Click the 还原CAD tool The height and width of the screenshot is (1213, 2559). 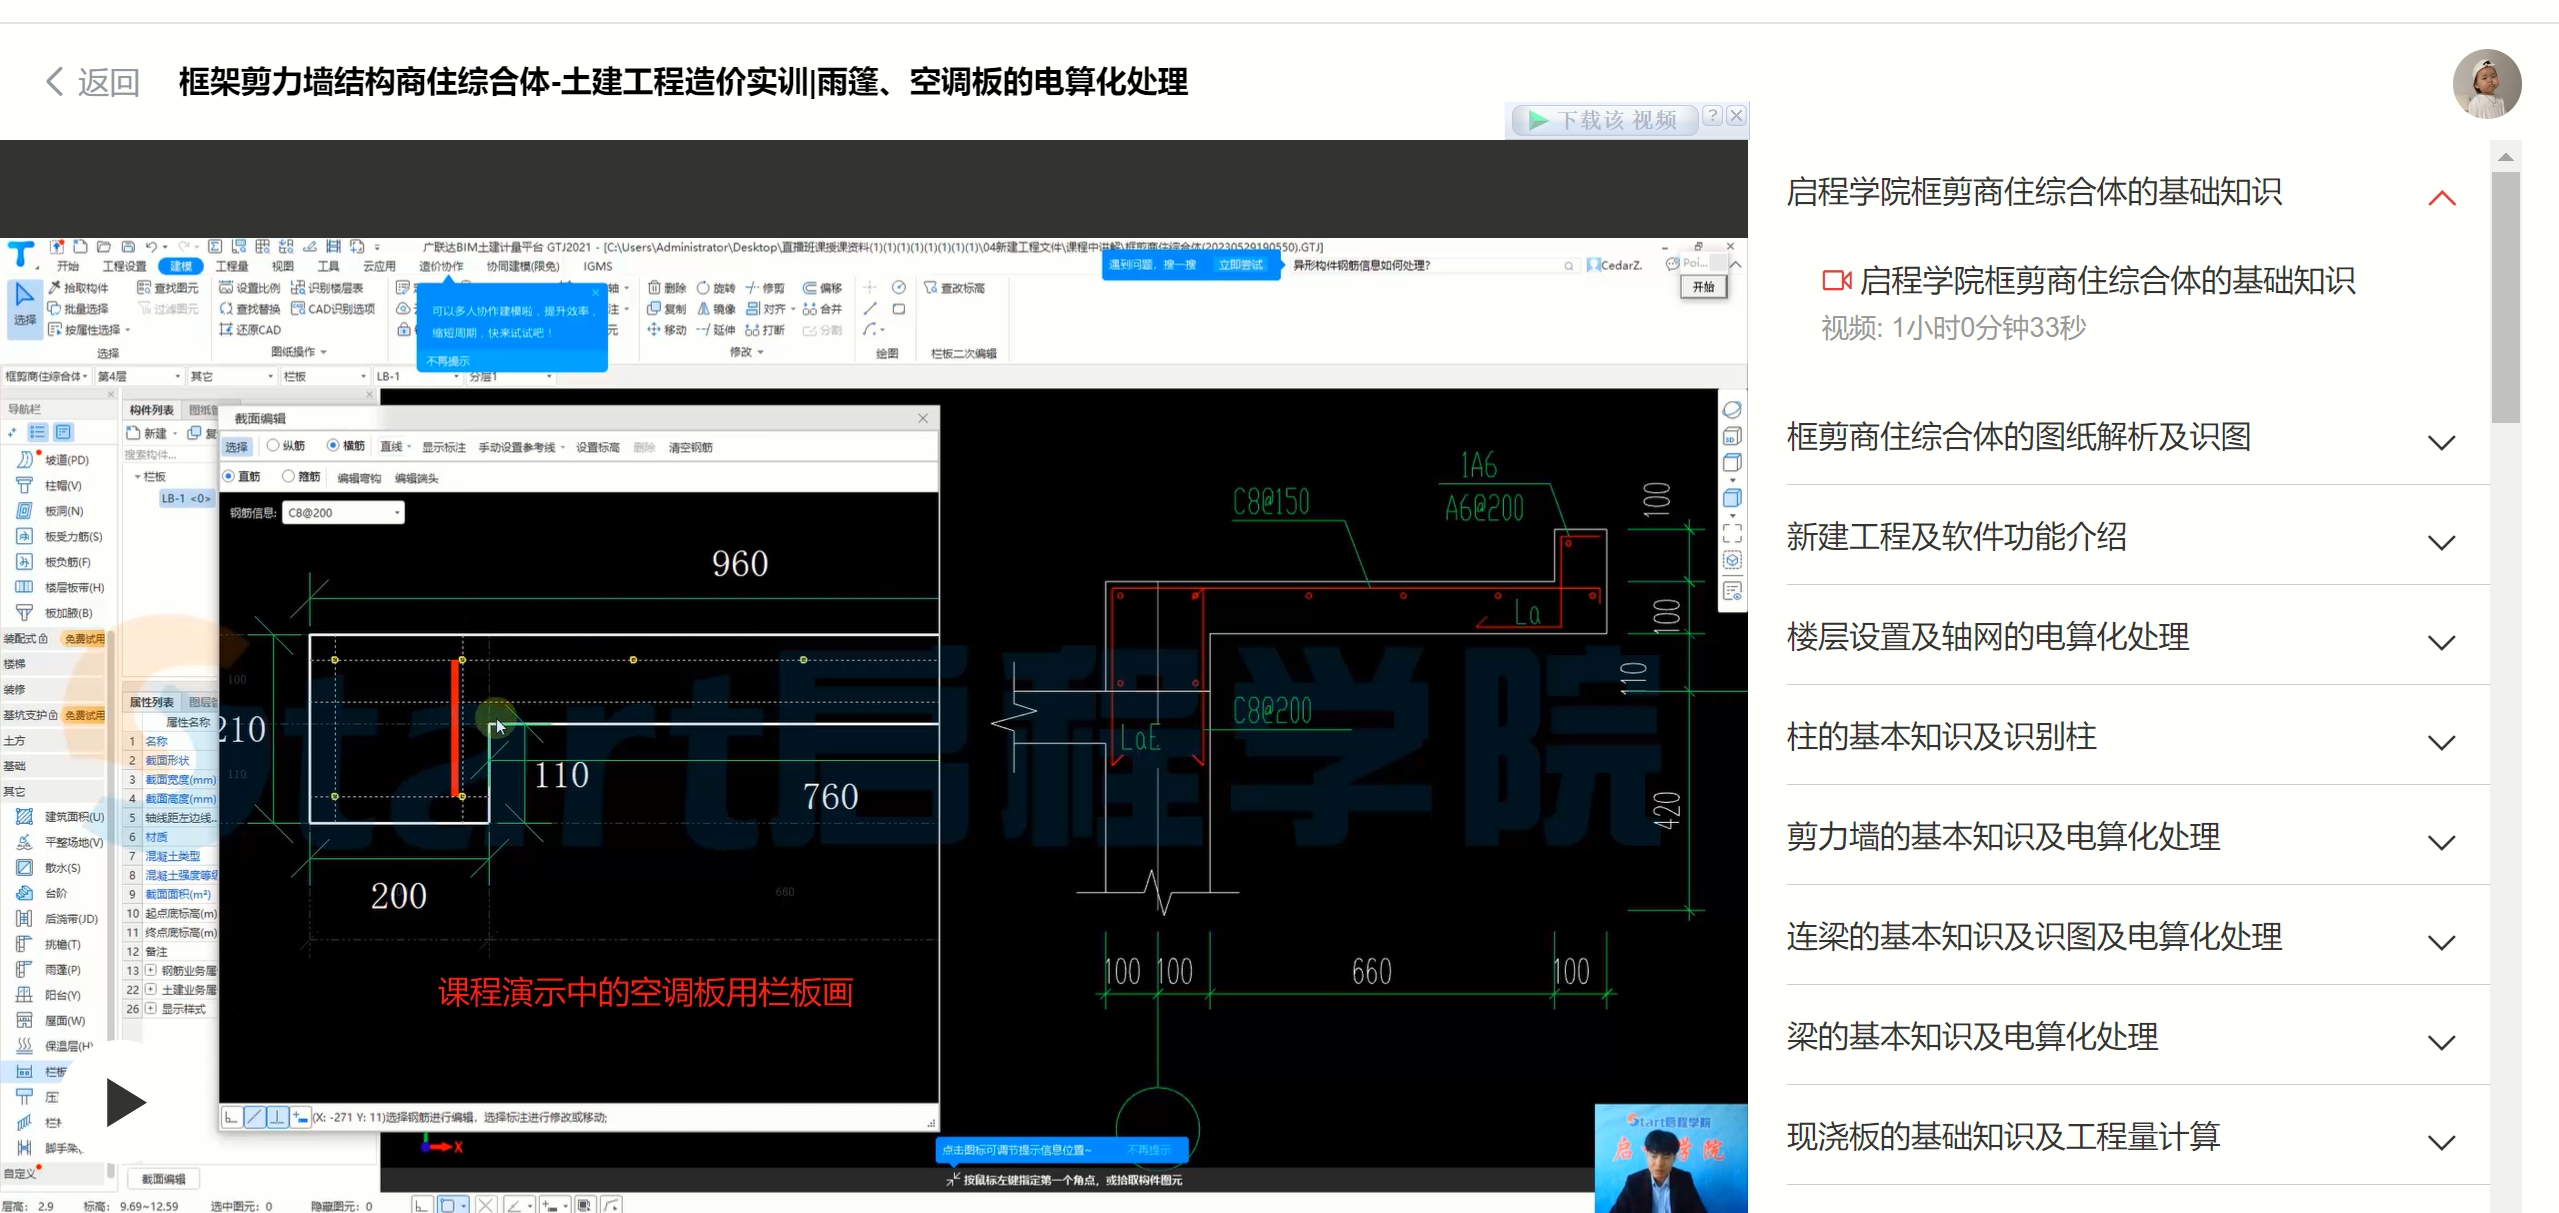[250, 330]
